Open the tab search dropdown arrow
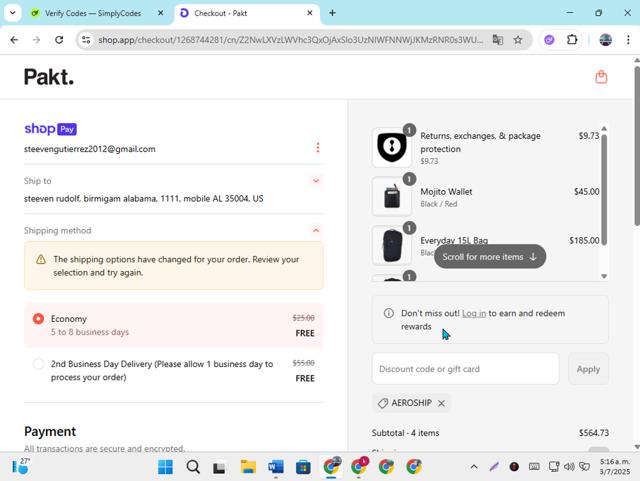This screenshot has height=481, width=640. tap(13, 13)
